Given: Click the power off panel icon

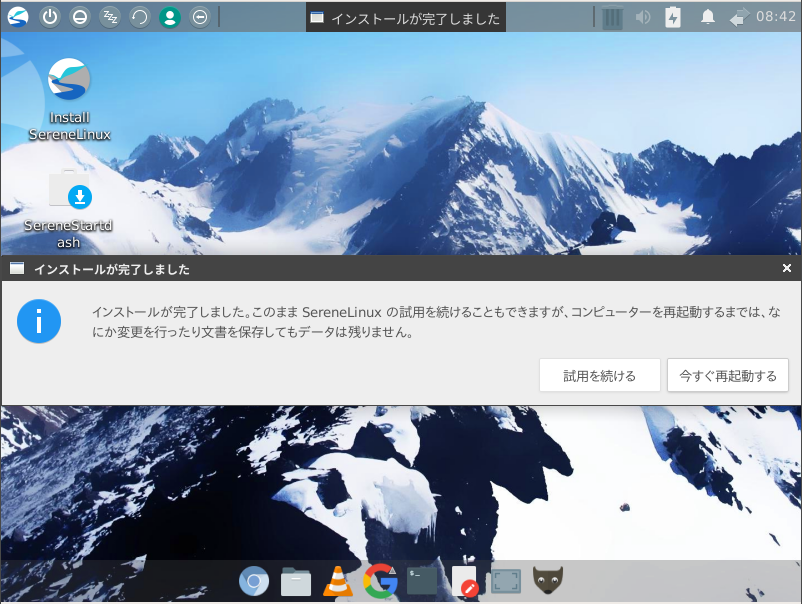Looking at the screenshot, I should pyautogui.click(x=50, y=17).
